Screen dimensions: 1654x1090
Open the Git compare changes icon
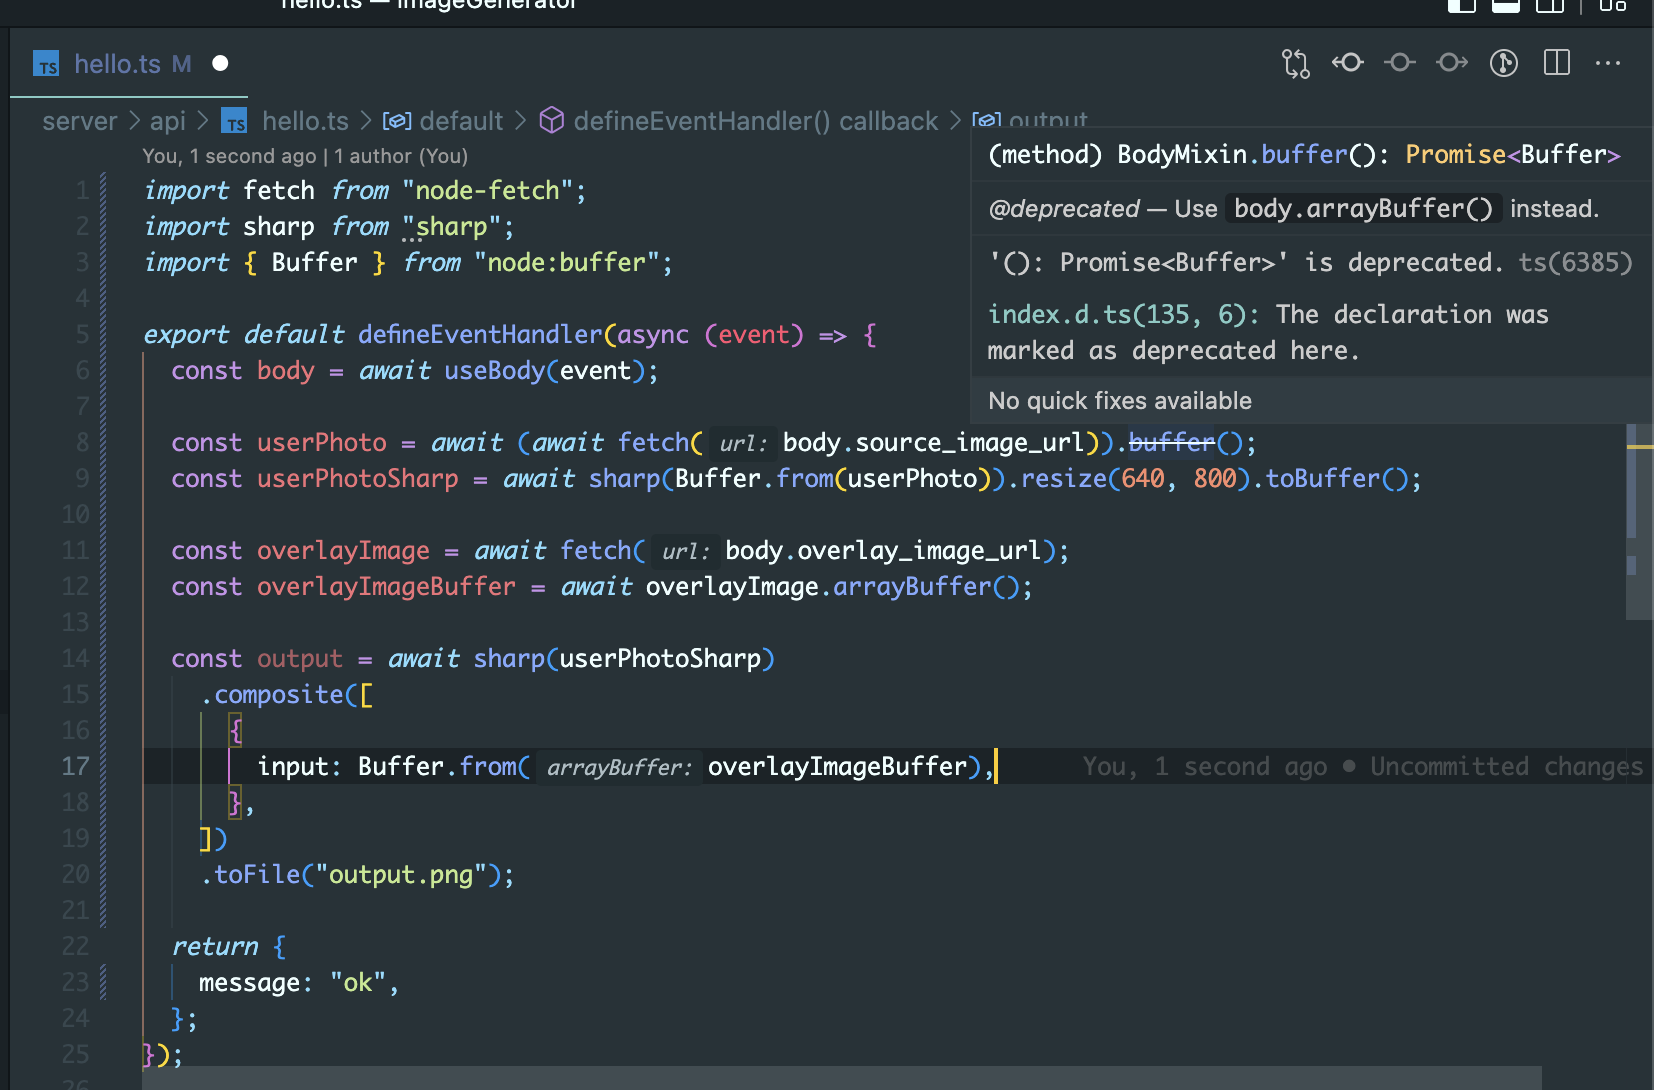(1295, 63)
